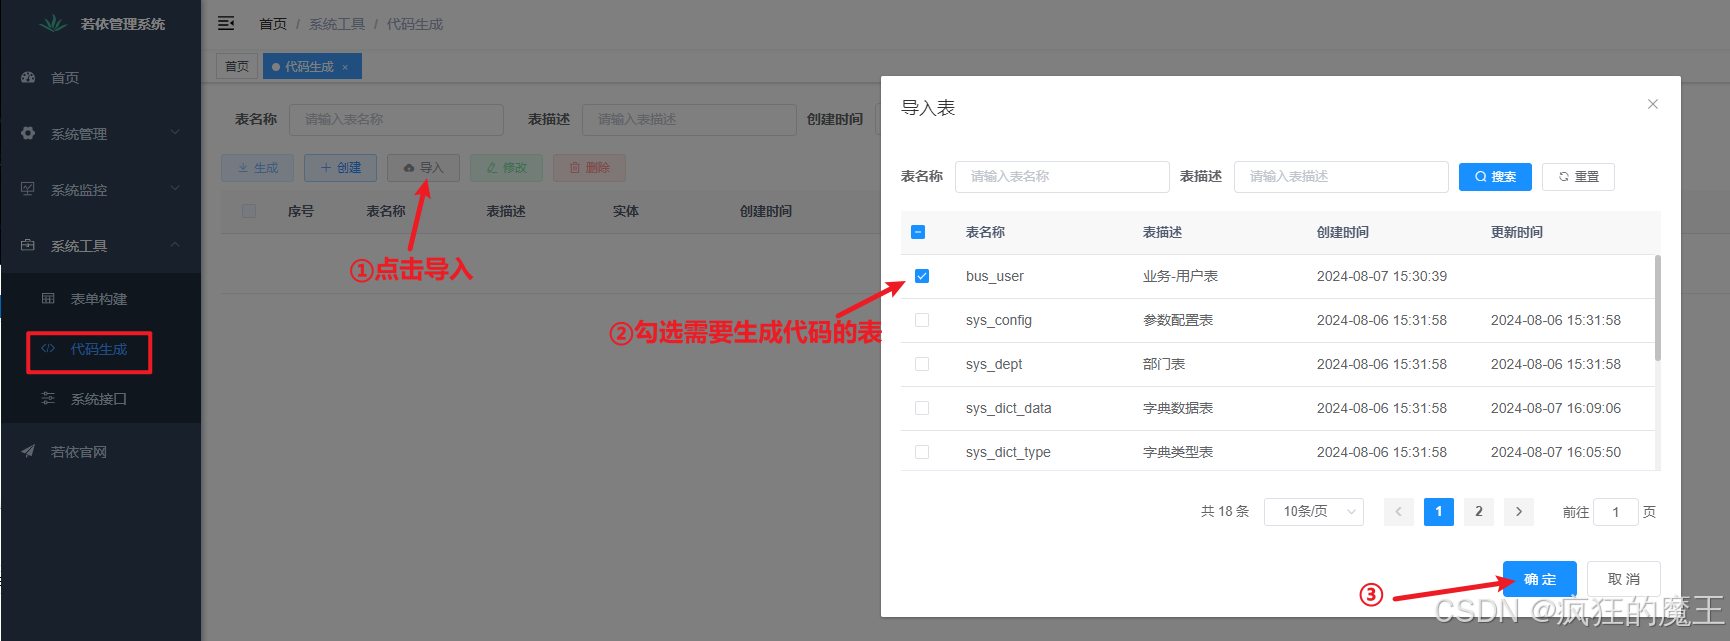The width and height of the screenshot is (1730, 641).
Task: Click the magnifier icon in the 搜索 button
Action: coord(1481,177)
